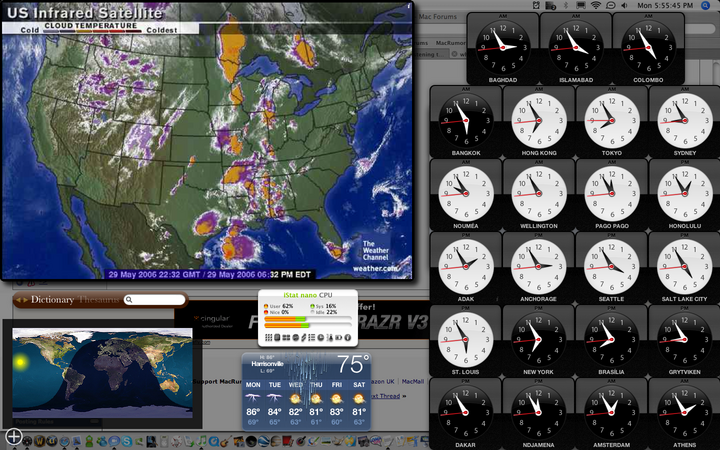
Task: Click the Wellington clock widget
Action: (x=539, y=195)
